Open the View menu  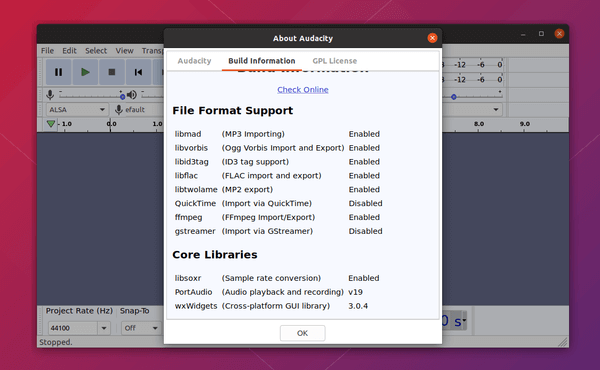tap(124, 51)
